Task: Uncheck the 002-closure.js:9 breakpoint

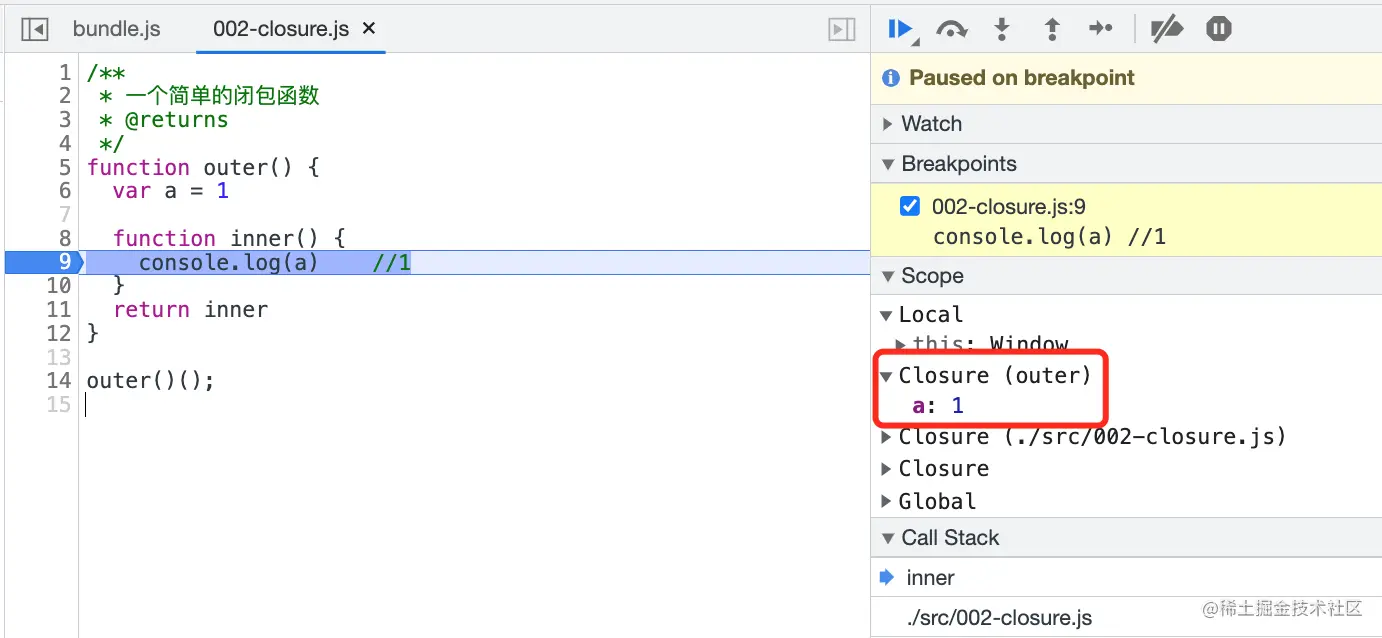Action: click(x=910, y=206)
